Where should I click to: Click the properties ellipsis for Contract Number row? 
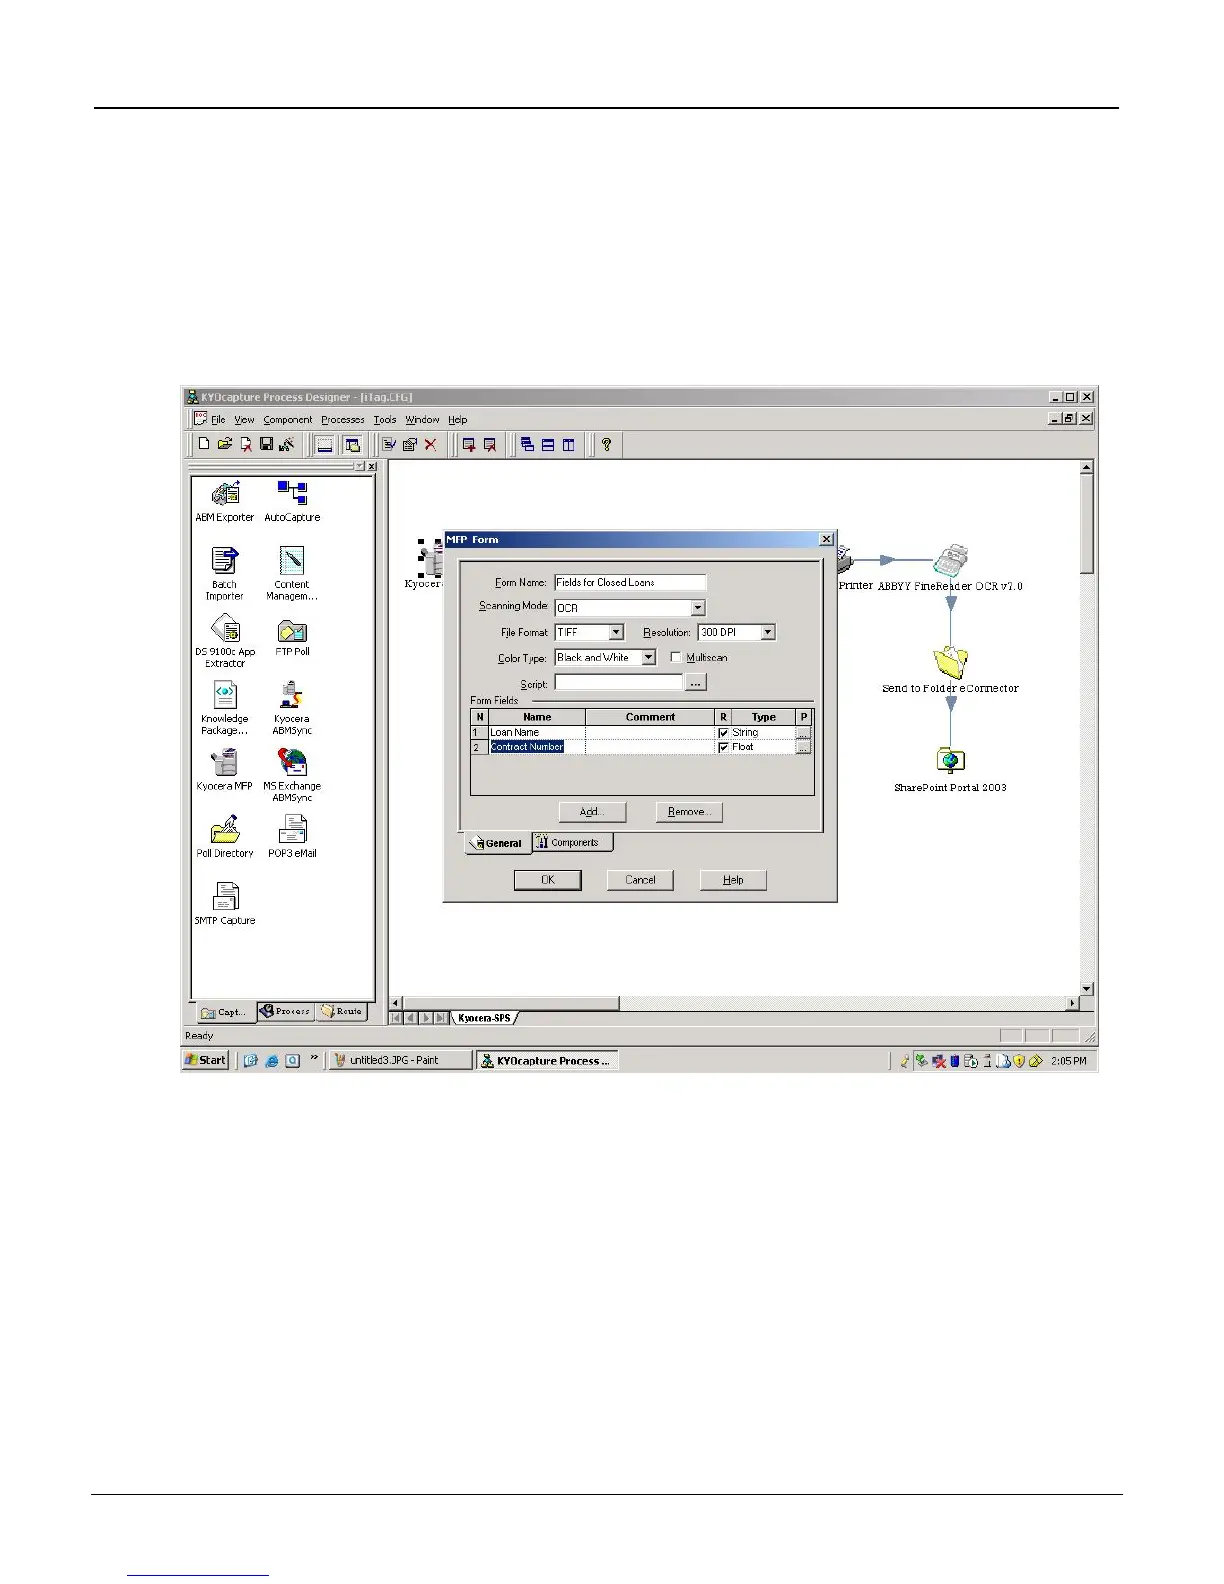[x=803, y=748]
